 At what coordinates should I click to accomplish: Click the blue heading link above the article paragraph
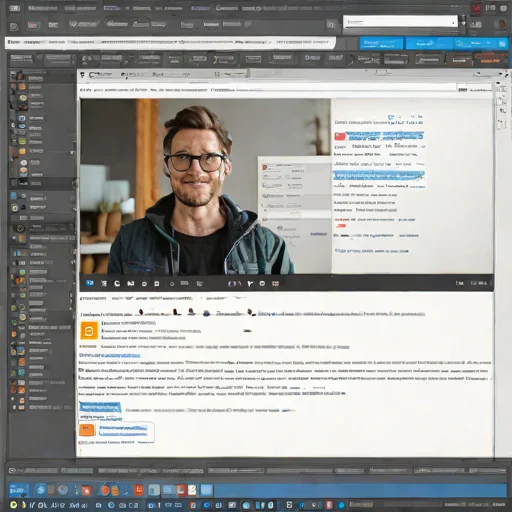[x=110, y=355]
